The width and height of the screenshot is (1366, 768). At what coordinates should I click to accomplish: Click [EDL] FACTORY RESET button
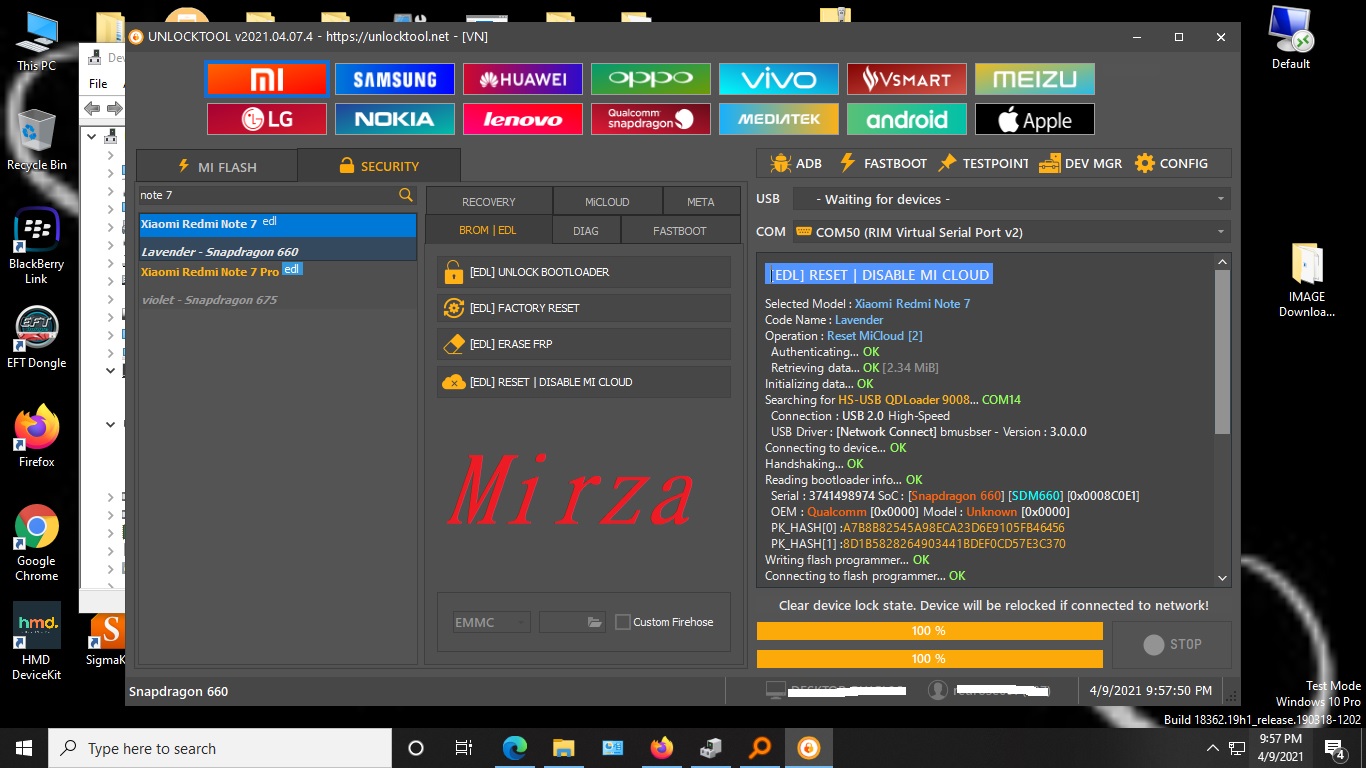click(x=584, y=308)
